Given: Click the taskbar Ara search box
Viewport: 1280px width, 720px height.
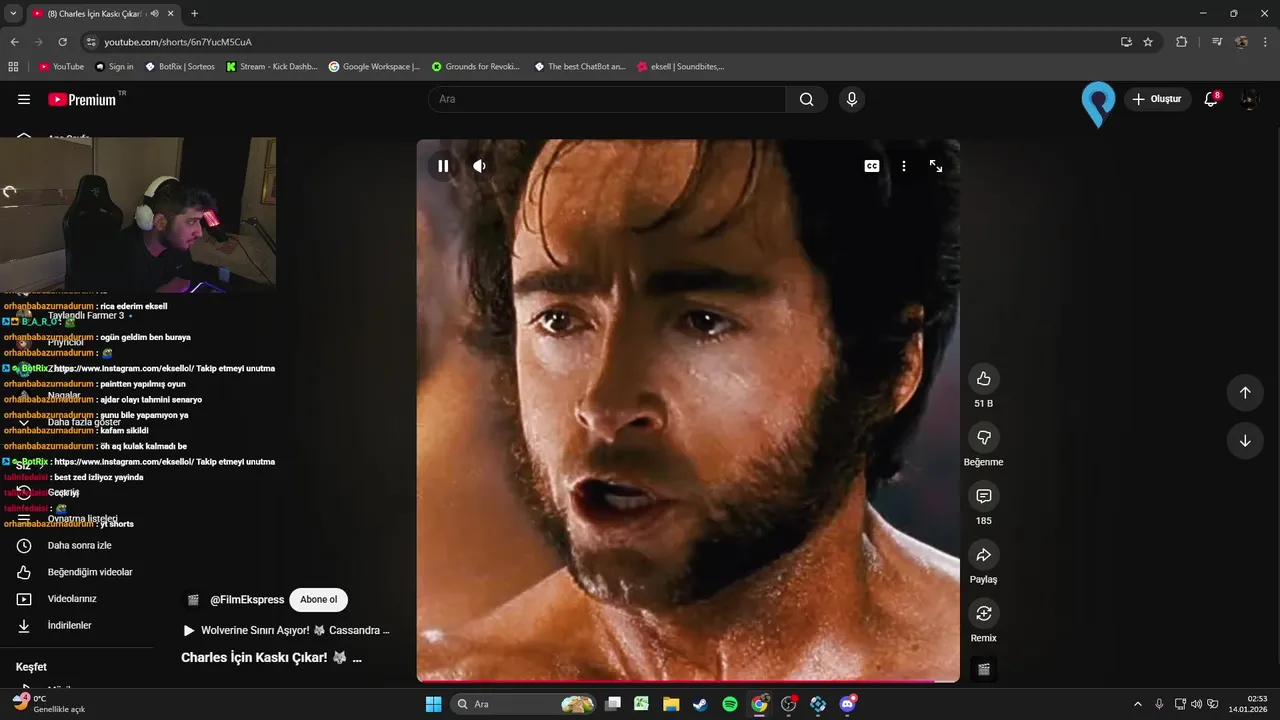Looking at the screenshot, I should [x=523, y=704].
